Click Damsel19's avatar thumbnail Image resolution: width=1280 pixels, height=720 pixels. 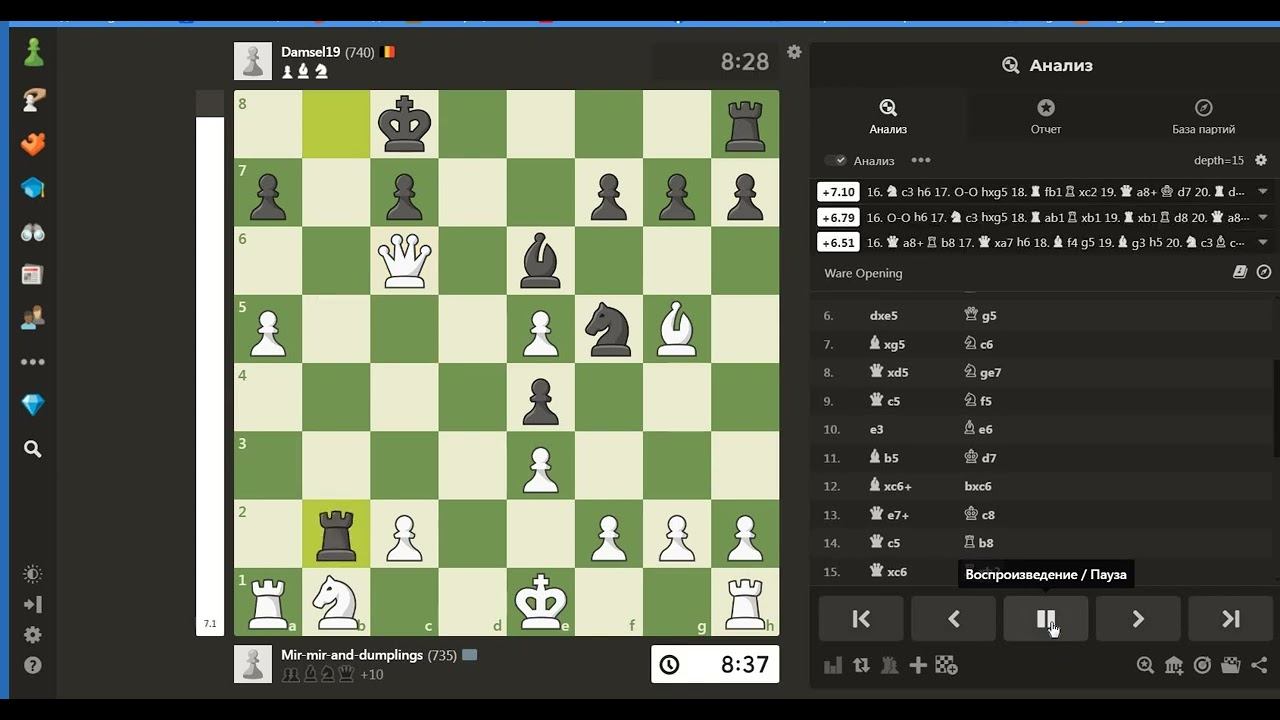[253, 61]
